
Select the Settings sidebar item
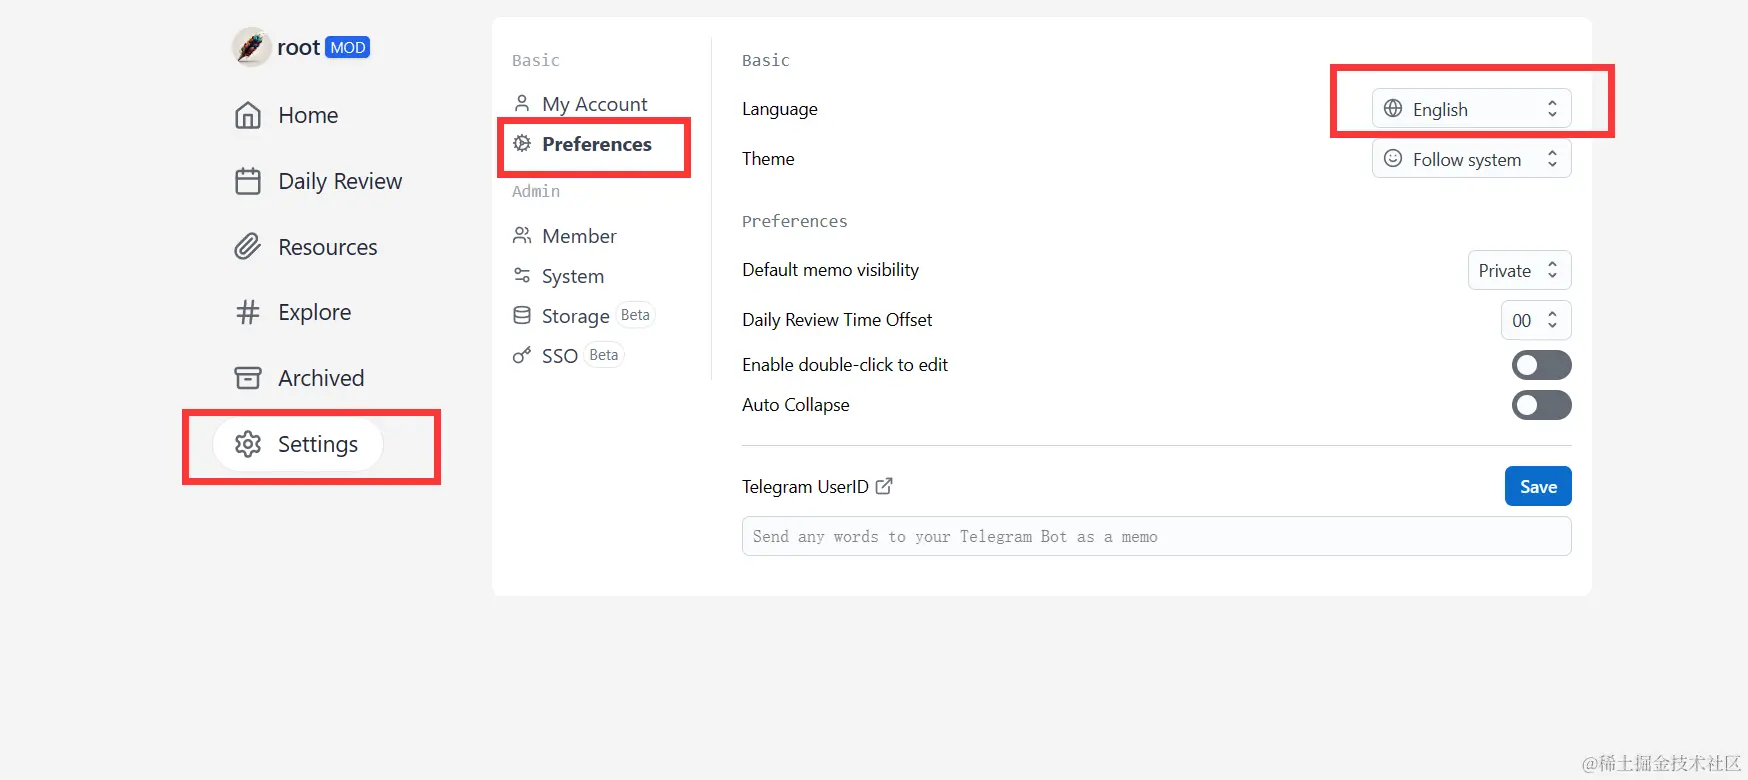click(298, 444)
